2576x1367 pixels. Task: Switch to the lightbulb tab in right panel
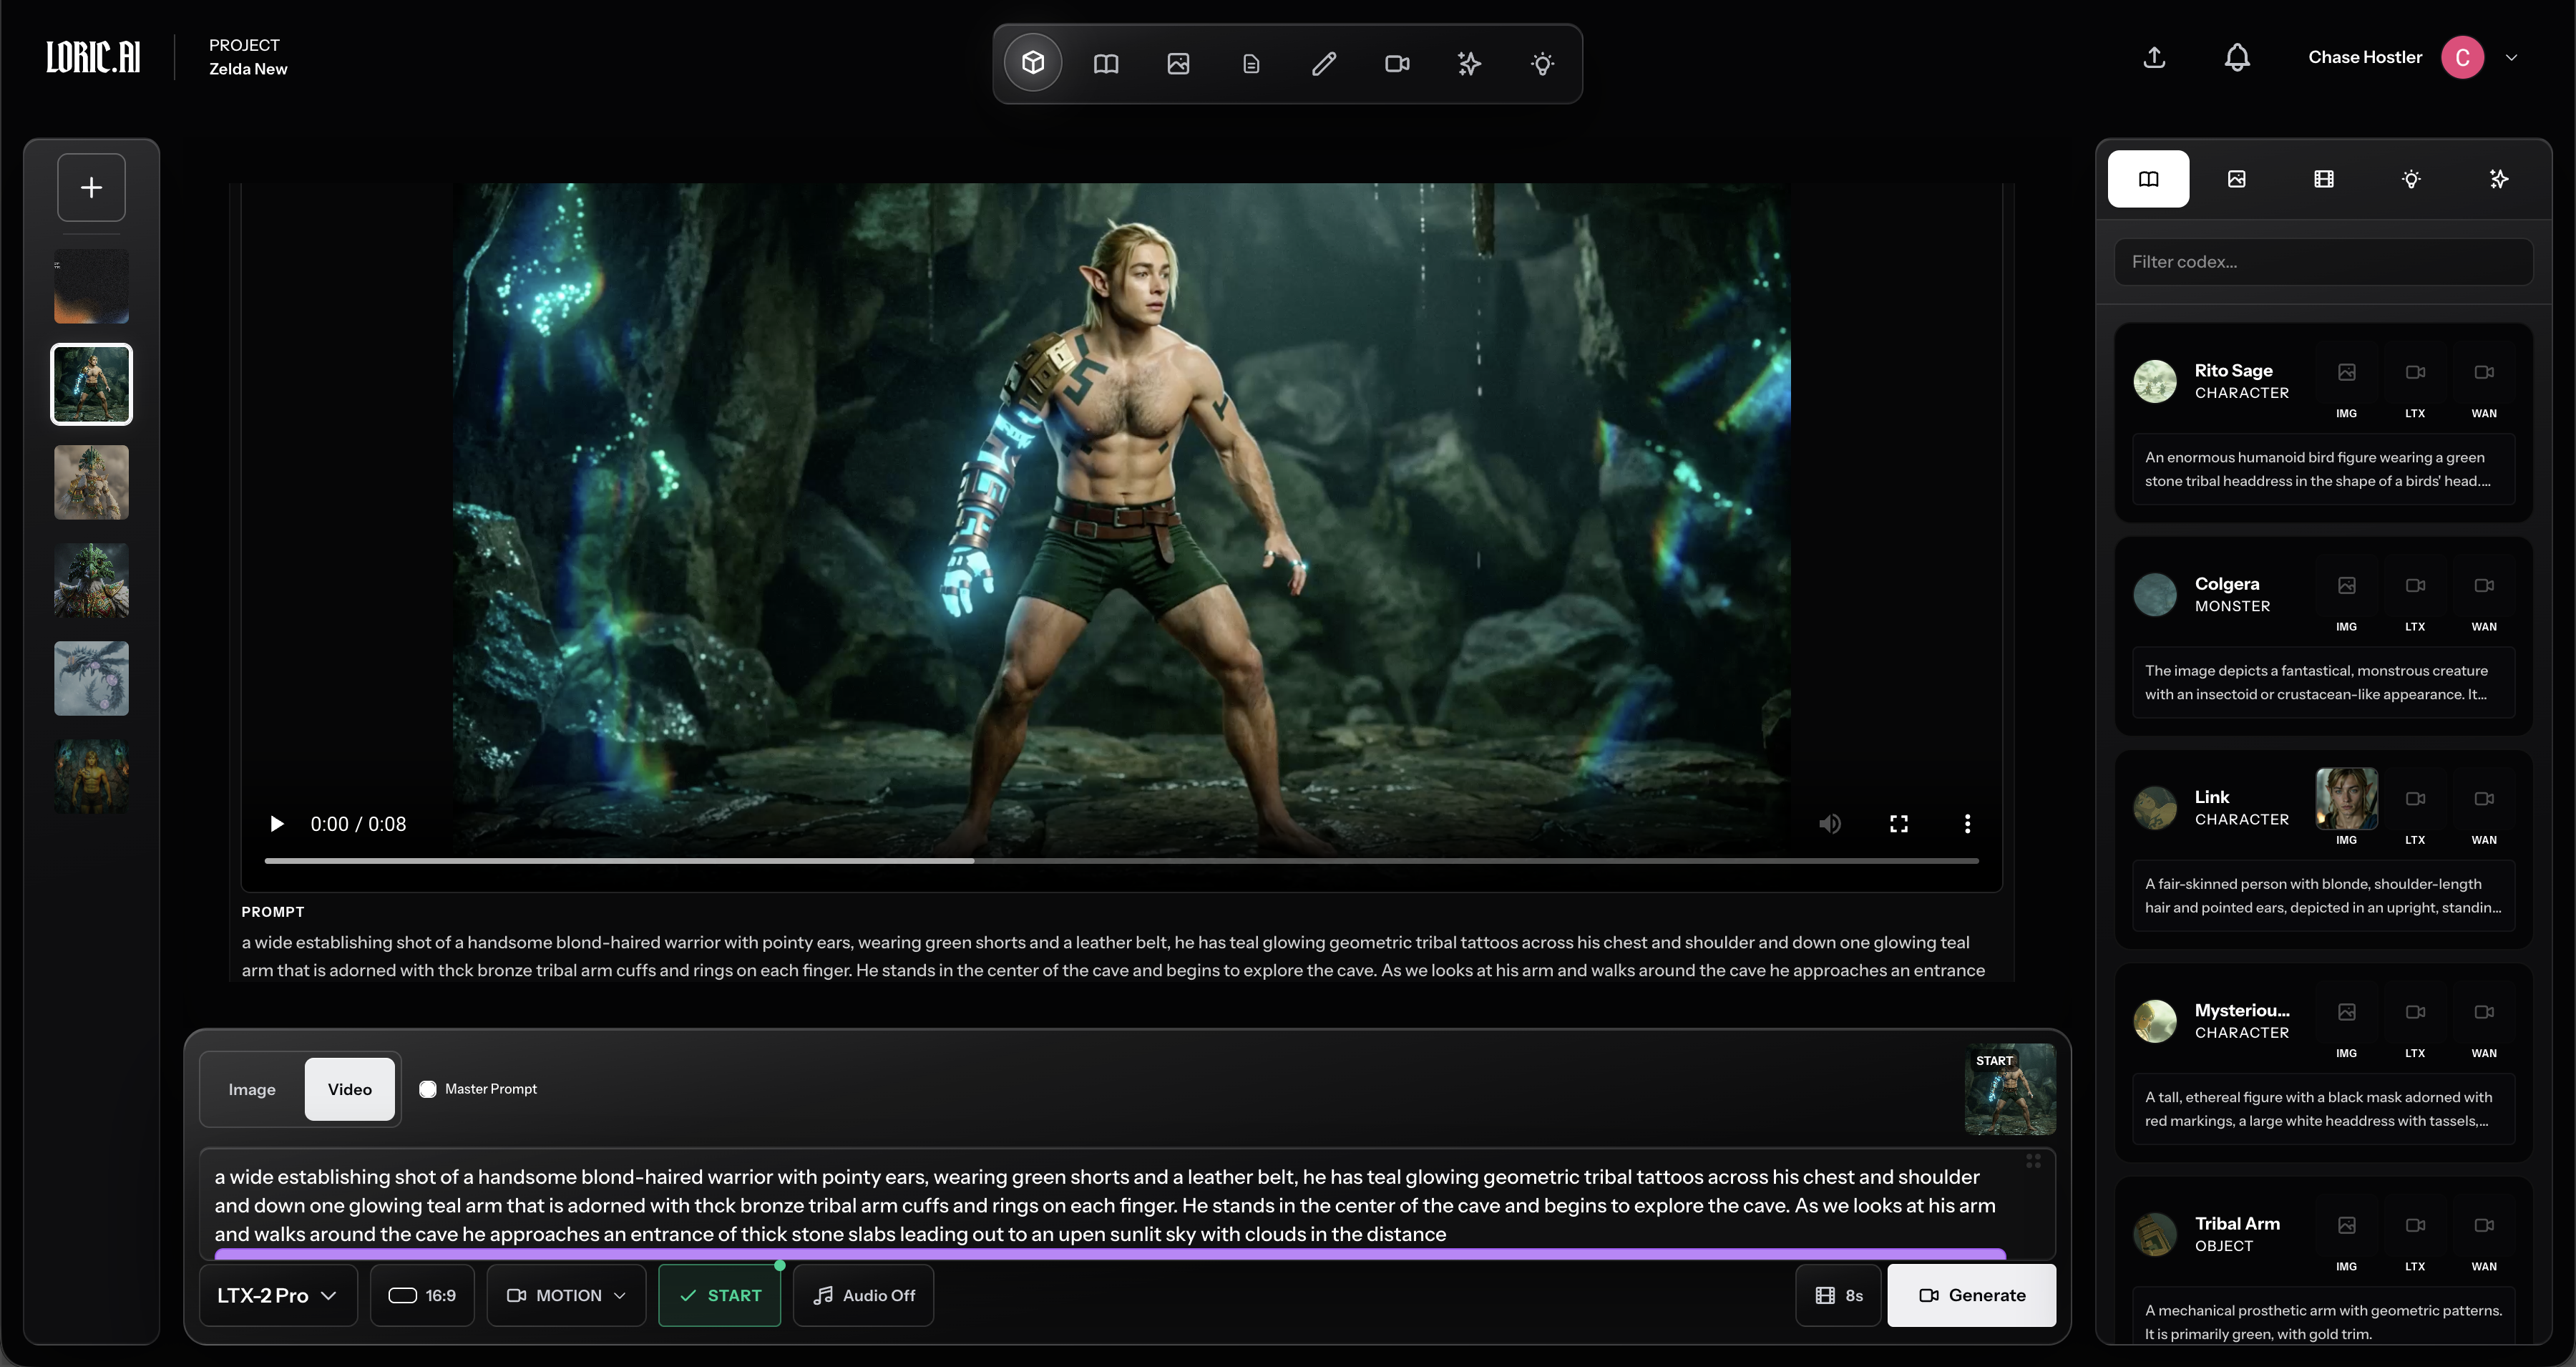pyautogui.click(x=2411, y=179)
